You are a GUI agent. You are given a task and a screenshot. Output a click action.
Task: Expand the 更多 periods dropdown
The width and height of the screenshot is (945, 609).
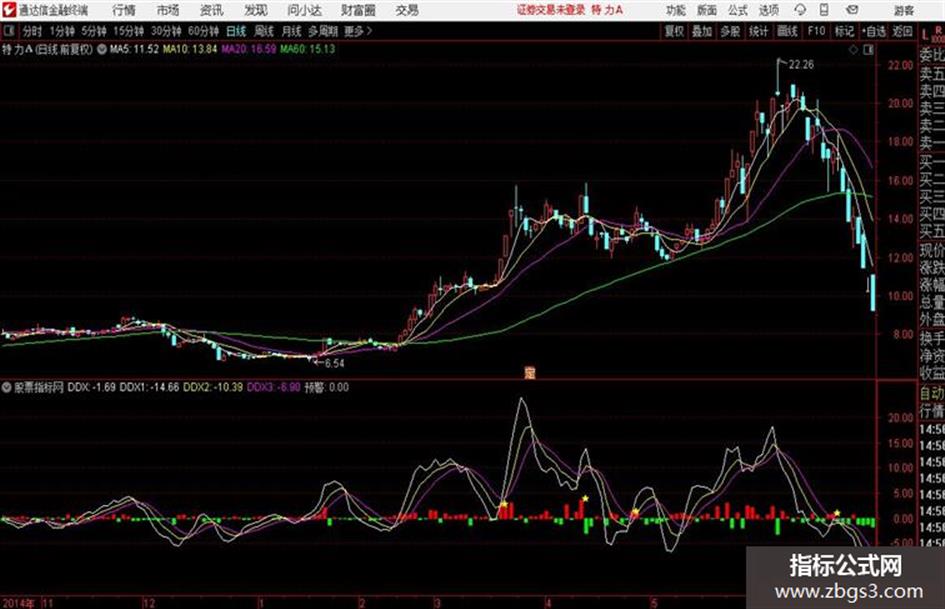[358, 31]
